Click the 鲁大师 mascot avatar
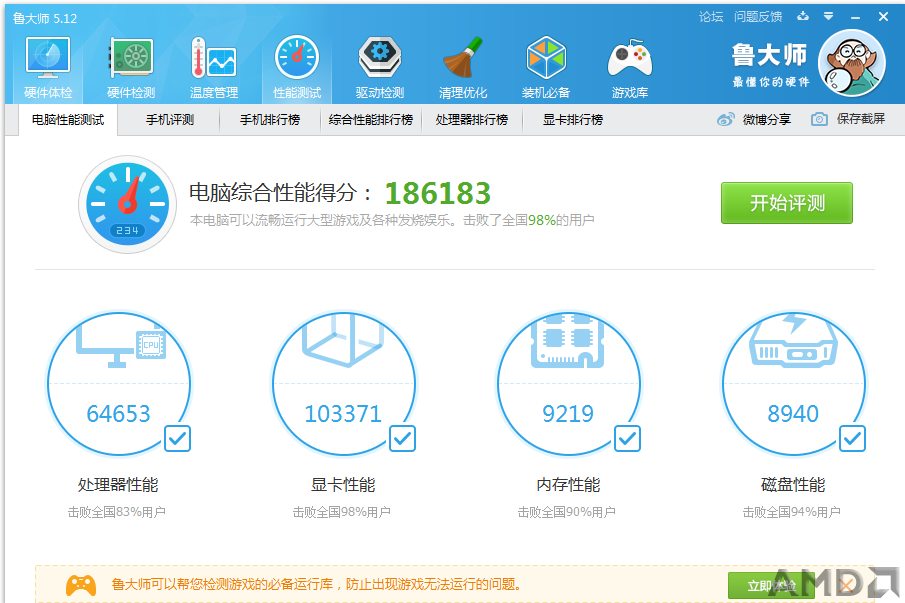Image resolution: width=905 pixels, height=603 pixels. tap(852, 63)
